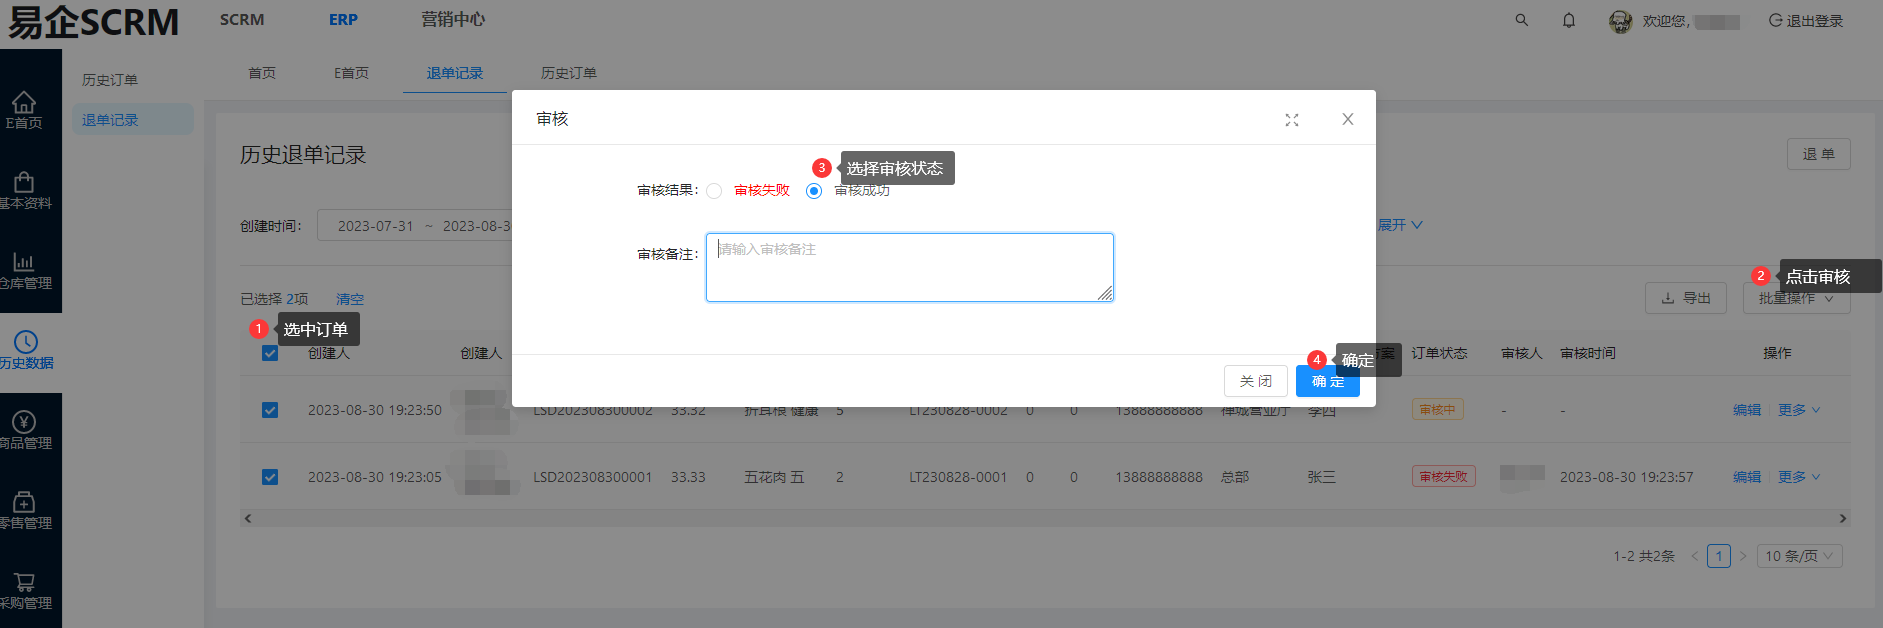This screenshot has height=628, width=1883.
Task: Uncheck the row dated 2023-08-30 19:23:50
Action: pyautogui.click(x=270, y=410)
